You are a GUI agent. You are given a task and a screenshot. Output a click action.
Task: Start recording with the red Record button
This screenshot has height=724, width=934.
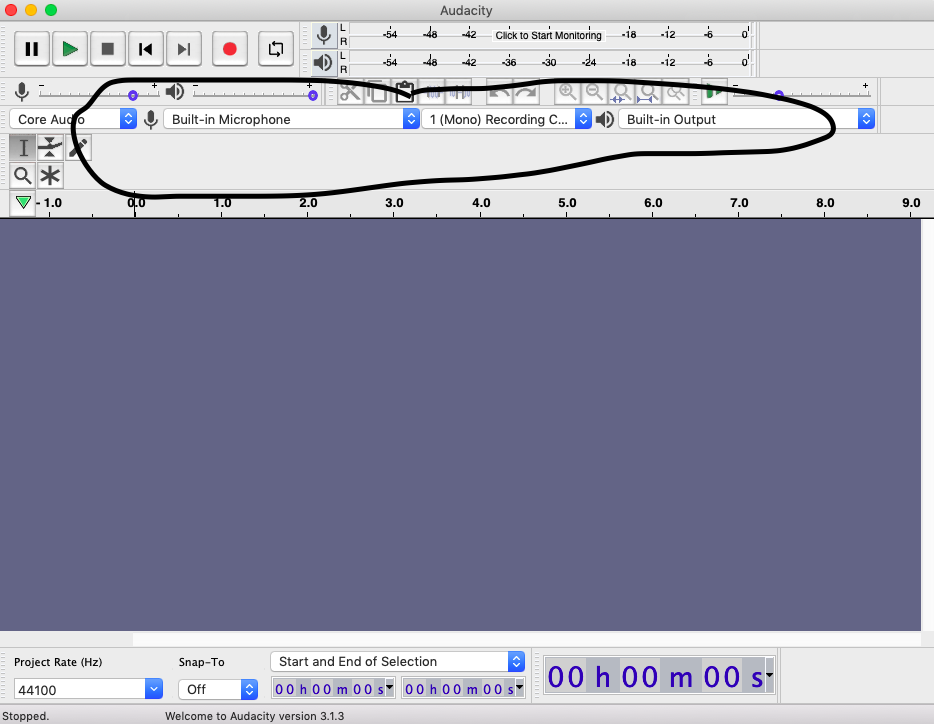(x=230, y=49)
